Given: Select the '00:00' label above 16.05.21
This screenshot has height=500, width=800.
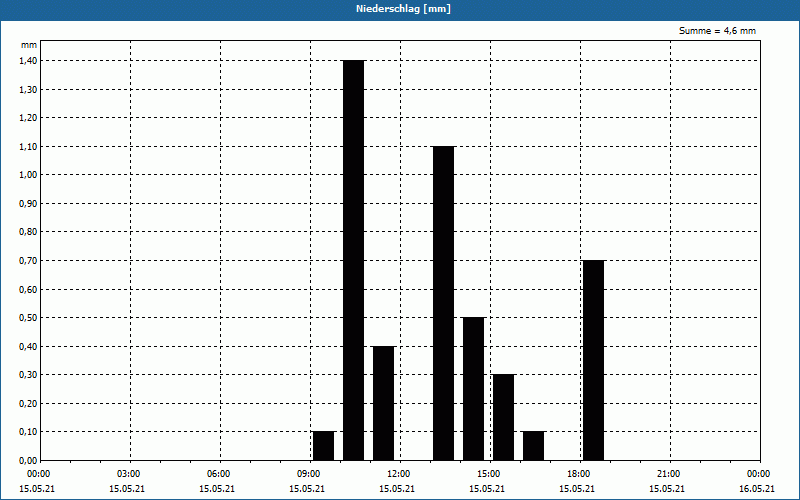Looking at the screenshot, I should tap(760, 474).
